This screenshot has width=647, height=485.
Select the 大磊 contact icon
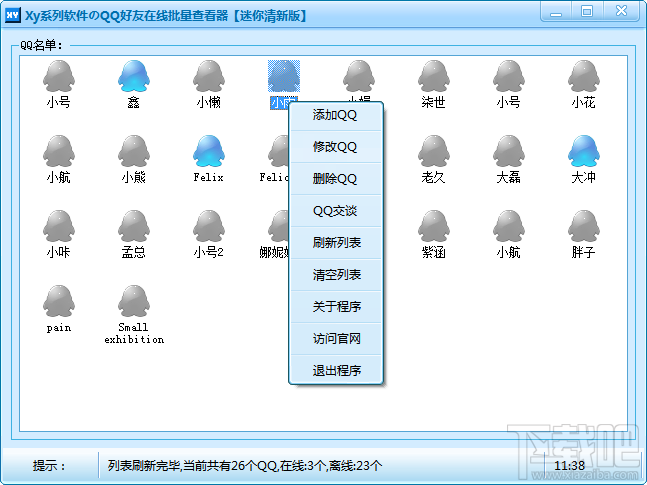coord(509,151)
